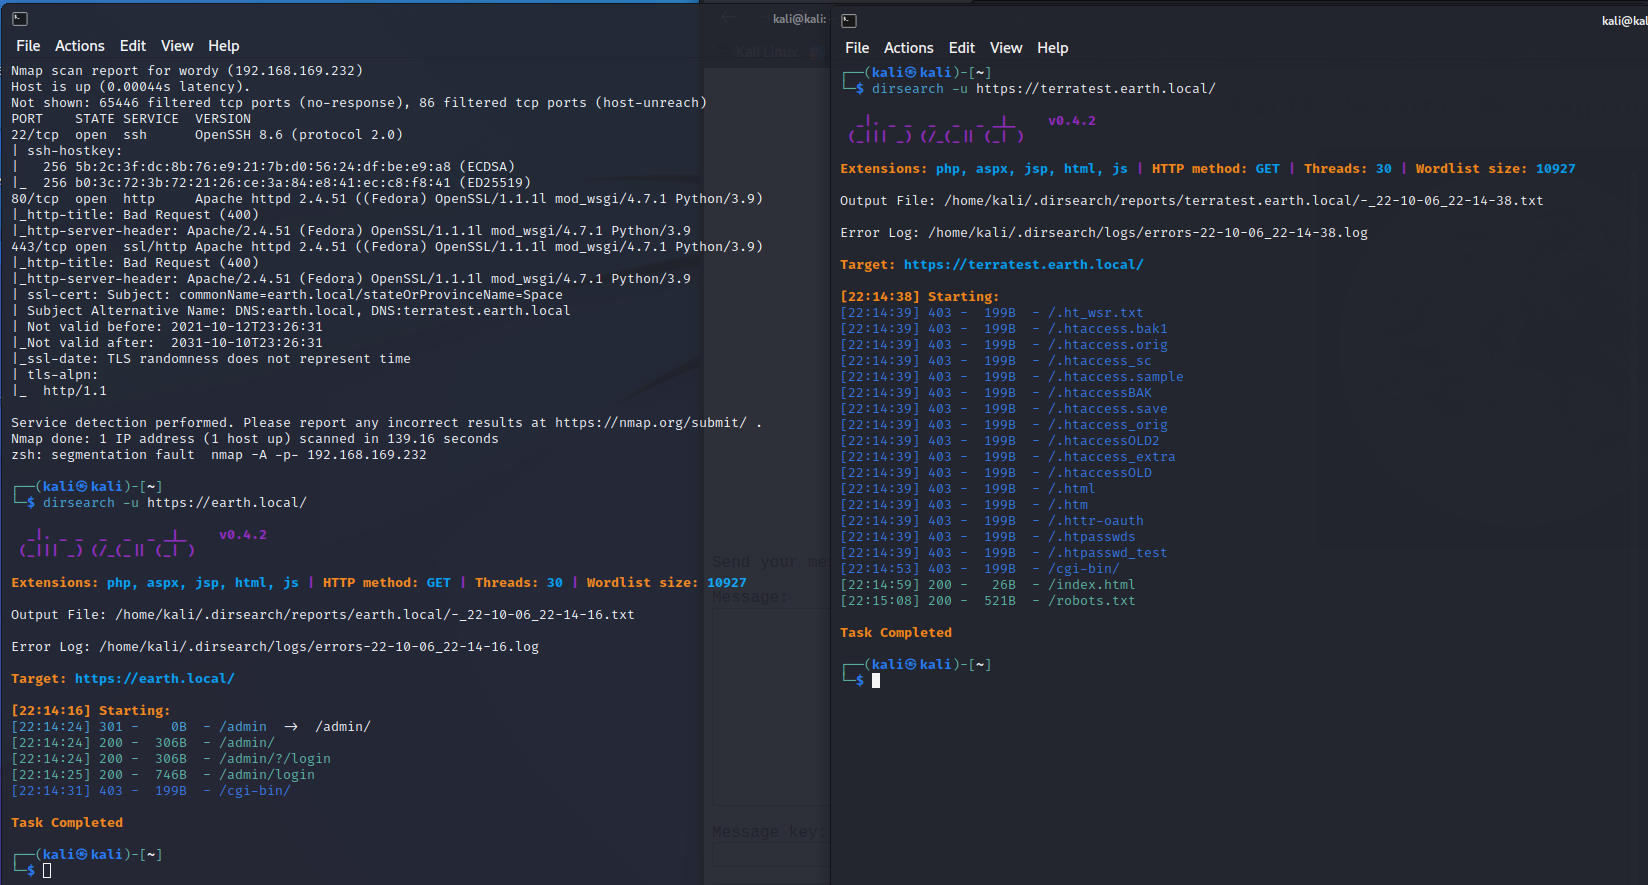Open the File menu in the left terminal
The height and width of the screenshot is (885, 1648).
coord(28,46)
